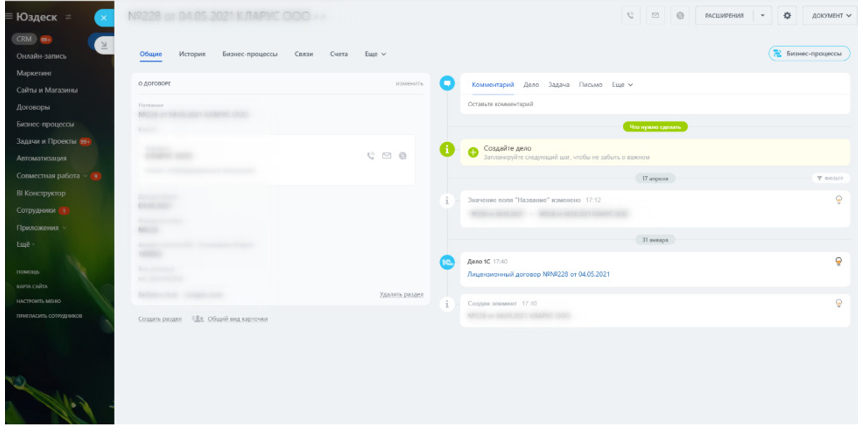The image size is (858, 429).
Task: Switch to the Общие tab
Action: pyautogui.click(x=150, y=54)
